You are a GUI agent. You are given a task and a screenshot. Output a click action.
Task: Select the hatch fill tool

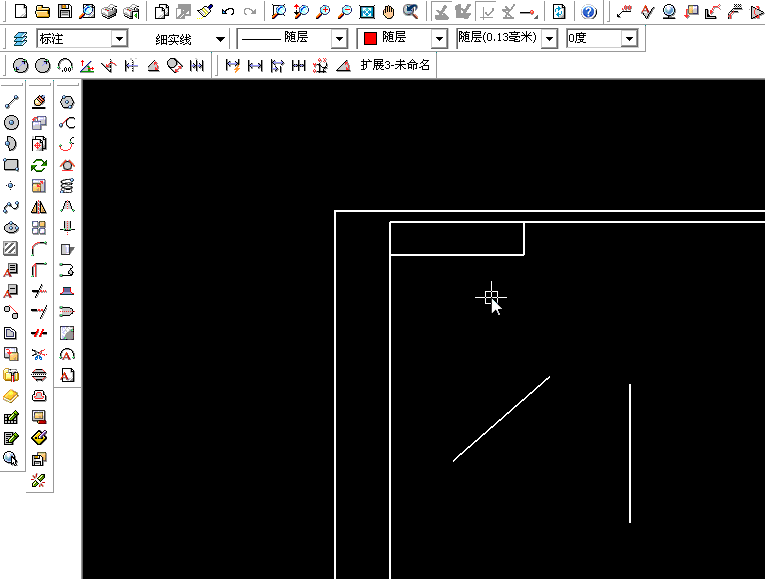(x=11, y=249)
